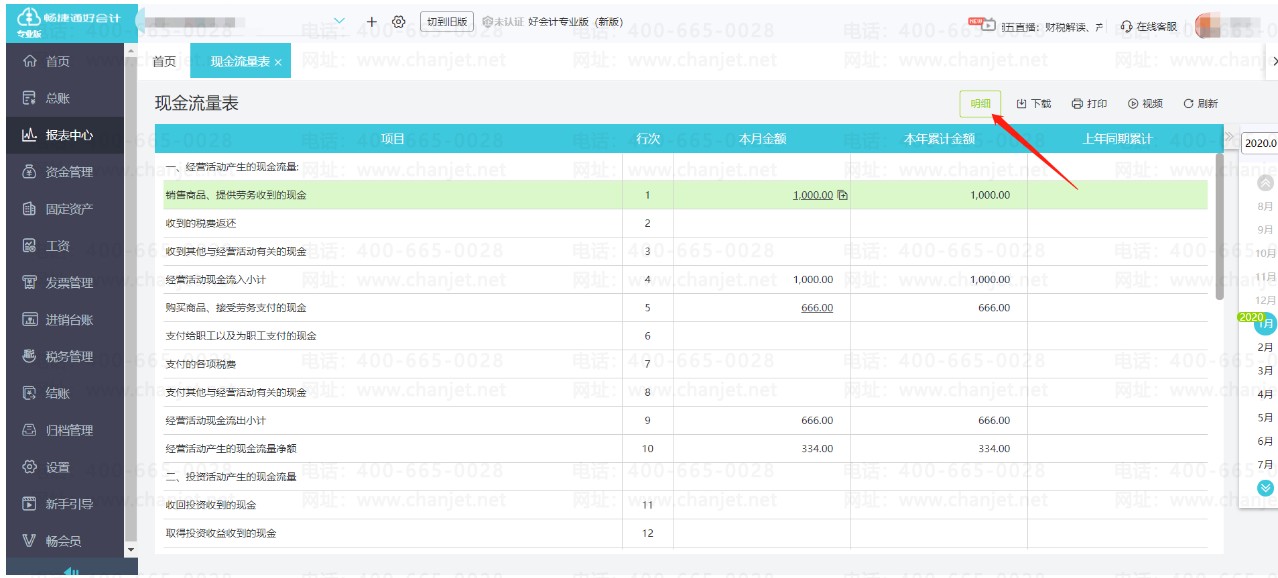This screenshot has width=1278, height=578.
Task: Click the table vertical scrollbar
Action: [x=1219, y=226]
